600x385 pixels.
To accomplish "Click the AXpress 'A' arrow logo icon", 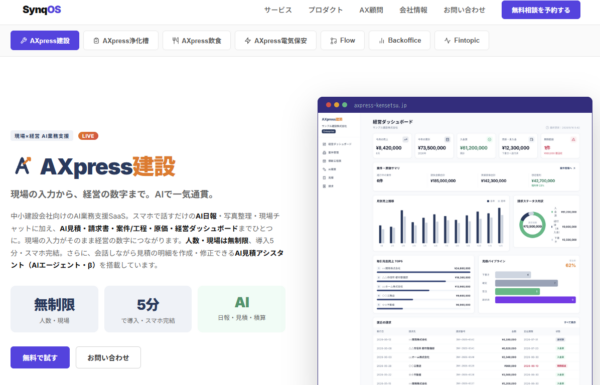I will (x=23, y=166).
